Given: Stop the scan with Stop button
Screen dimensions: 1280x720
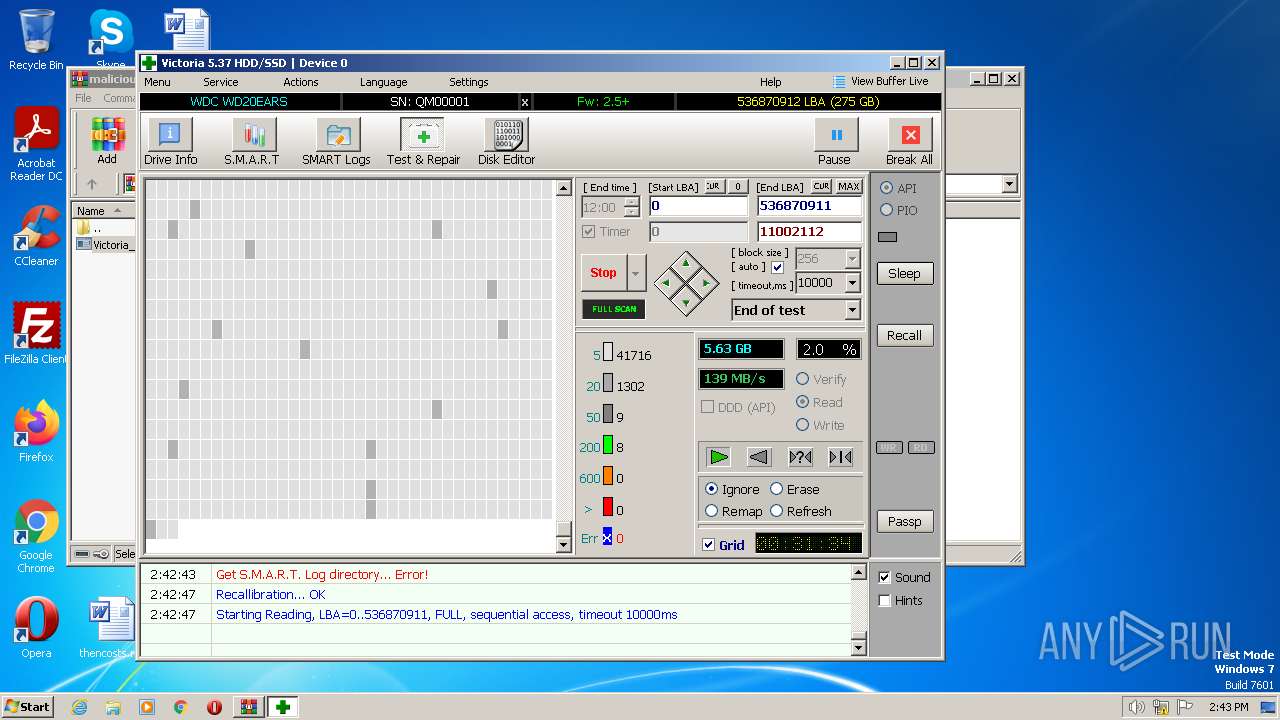Looking at the screenshot, I should pos(603,272).
